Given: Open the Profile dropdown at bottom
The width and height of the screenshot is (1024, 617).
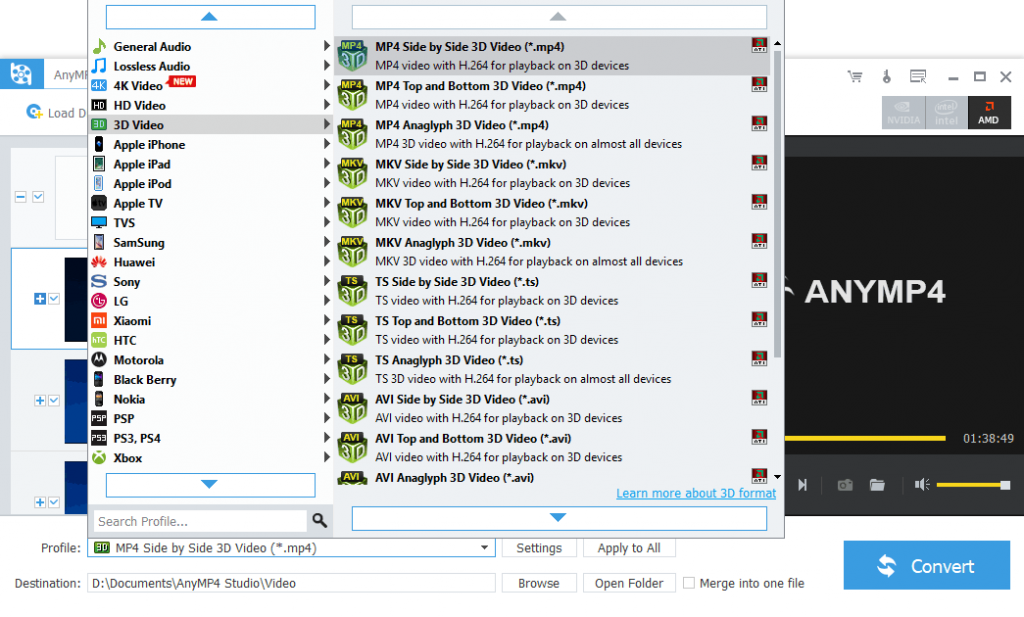Looking at the screenshot, I should pos(485,547).
